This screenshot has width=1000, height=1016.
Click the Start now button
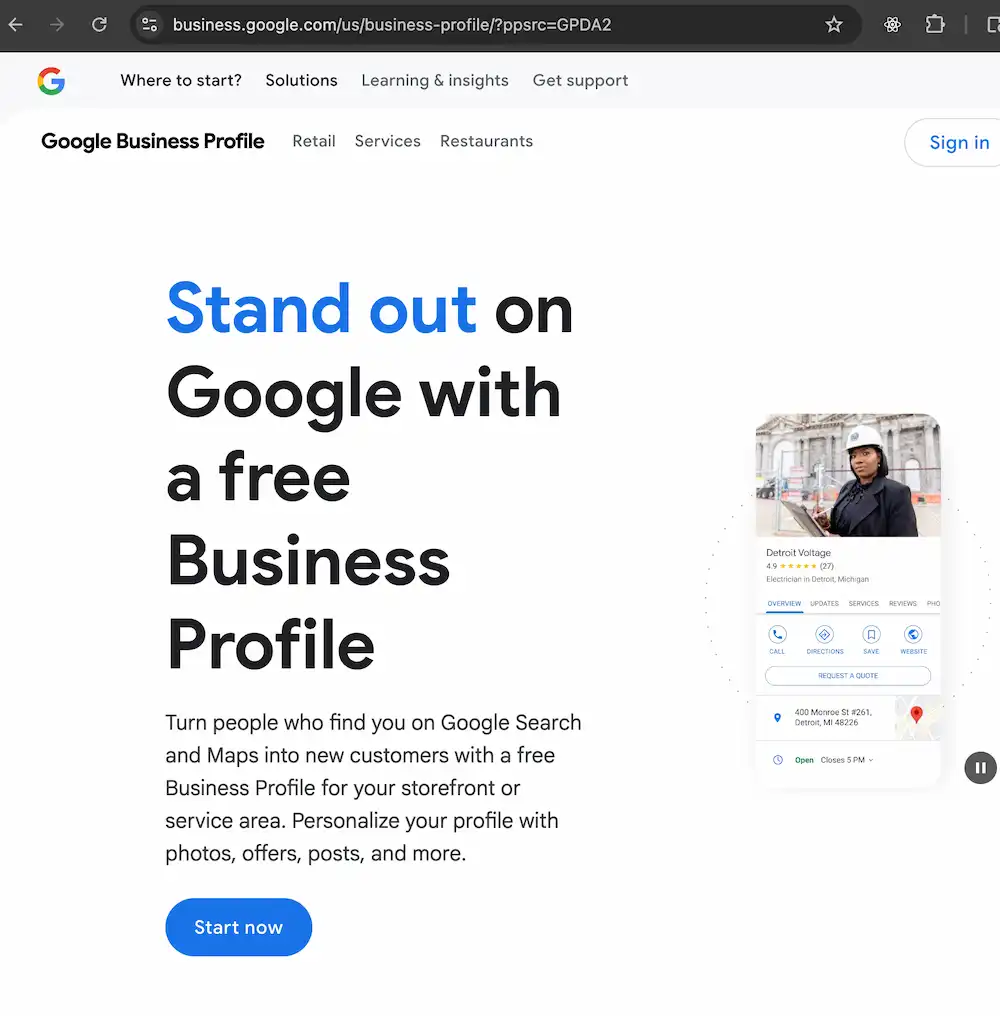[238, 927]
